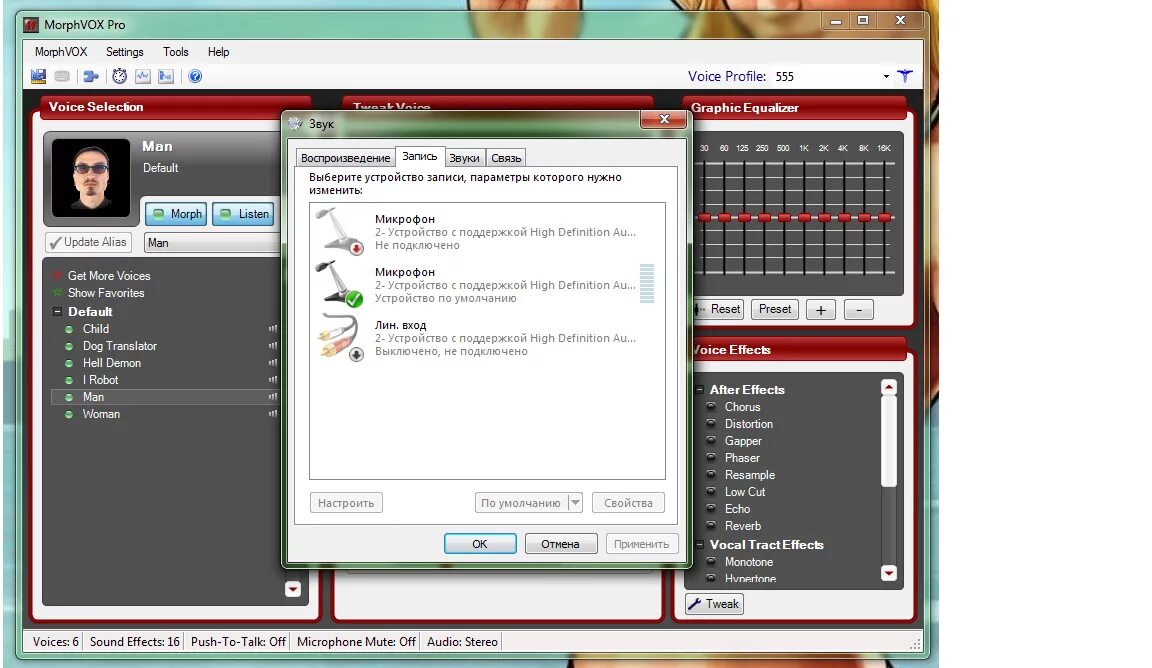
Task: Open the blue help question mark icon
Action: click(x=195, y=76)
